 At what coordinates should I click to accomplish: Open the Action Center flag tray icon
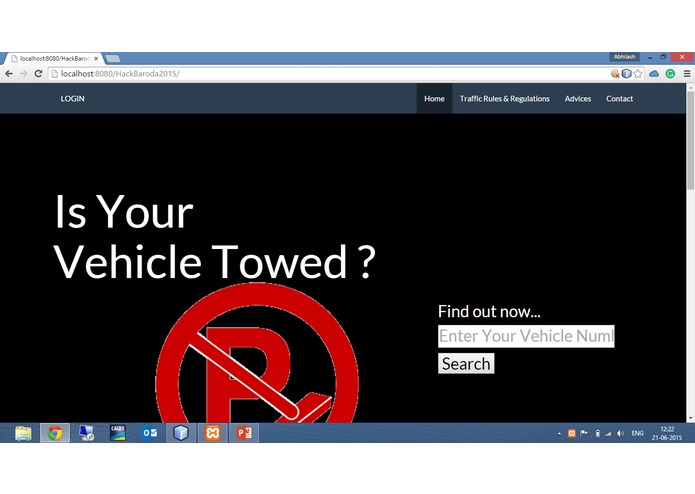point(584,433)
